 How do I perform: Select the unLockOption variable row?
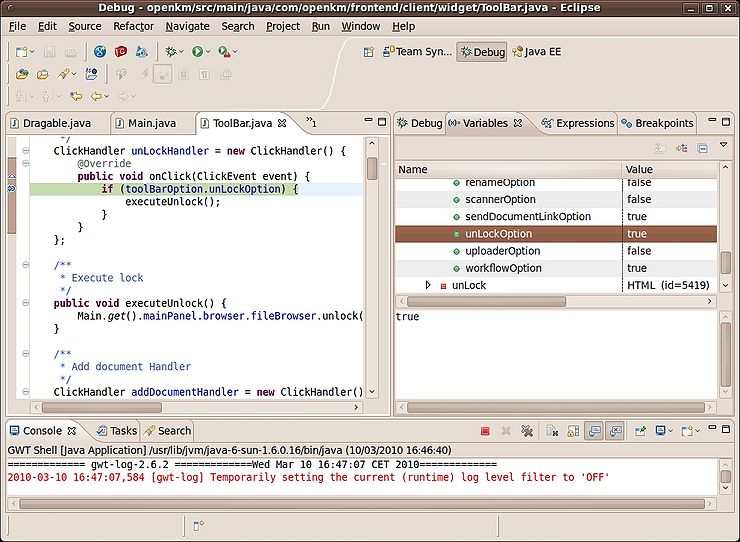[556, 234]
